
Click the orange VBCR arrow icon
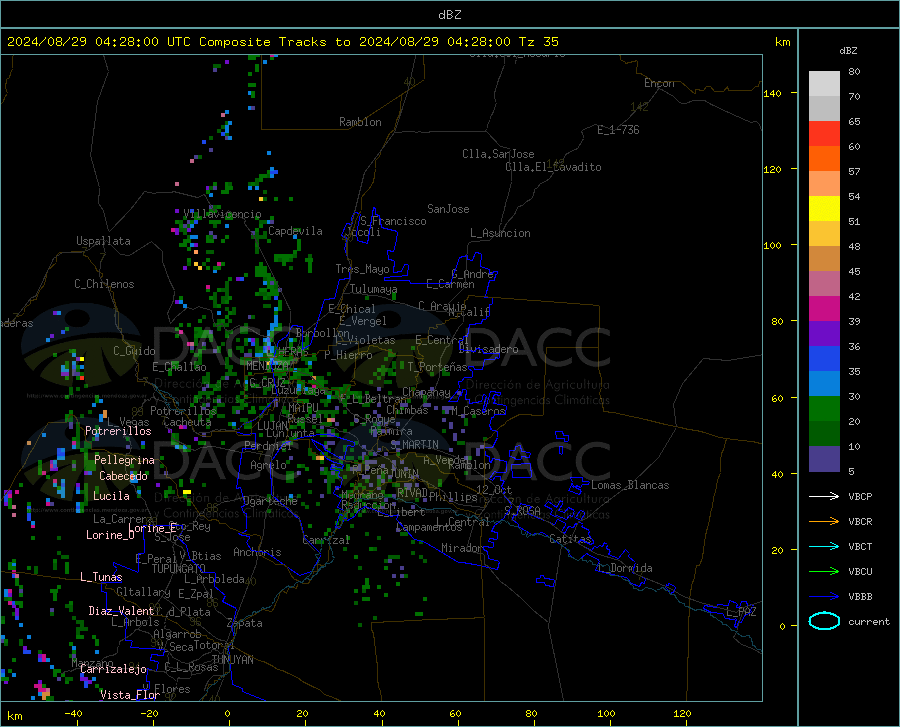(824, 522)
